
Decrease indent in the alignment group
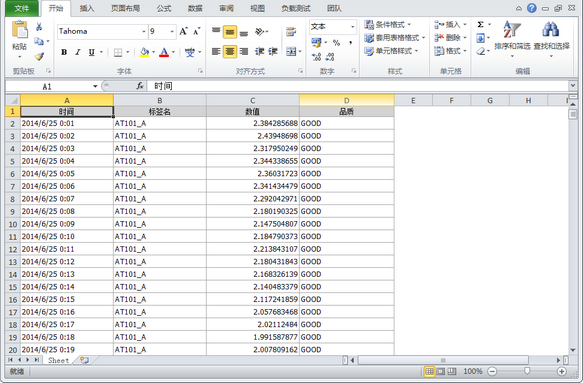[259, 52]
